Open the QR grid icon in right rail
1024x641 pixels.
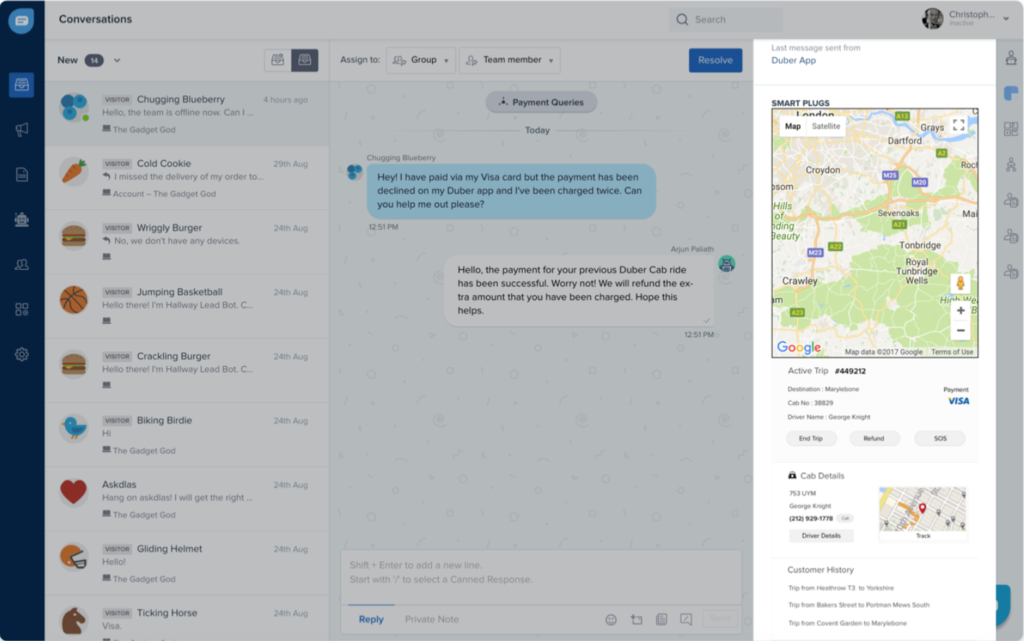coord(1011,129)
